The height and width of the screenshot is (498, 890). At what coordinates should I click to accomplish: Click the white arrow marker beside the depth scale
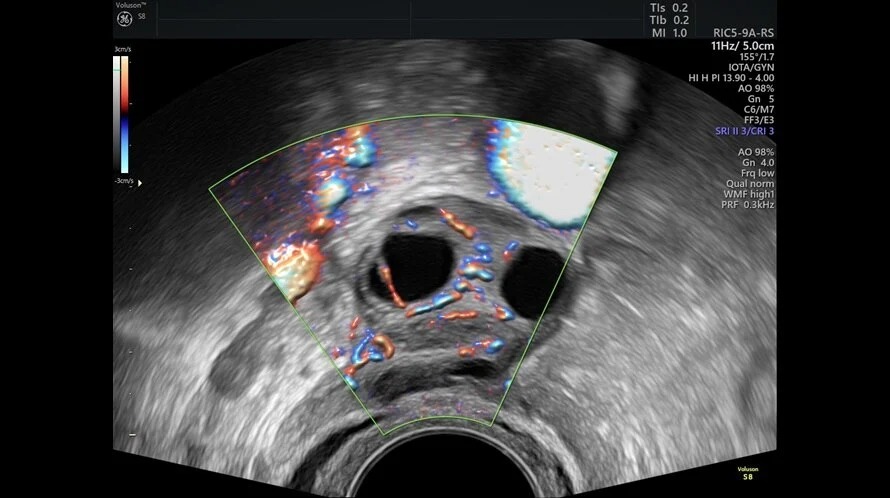click(x=140, y=183)
